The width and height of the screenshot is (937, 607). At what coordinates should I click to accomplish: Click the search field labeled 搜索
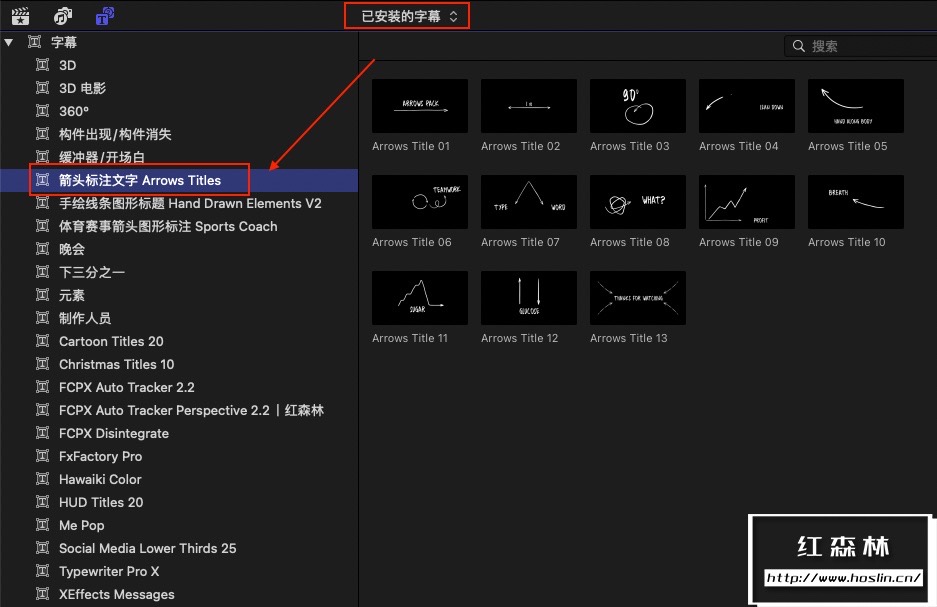pos(861,46)
